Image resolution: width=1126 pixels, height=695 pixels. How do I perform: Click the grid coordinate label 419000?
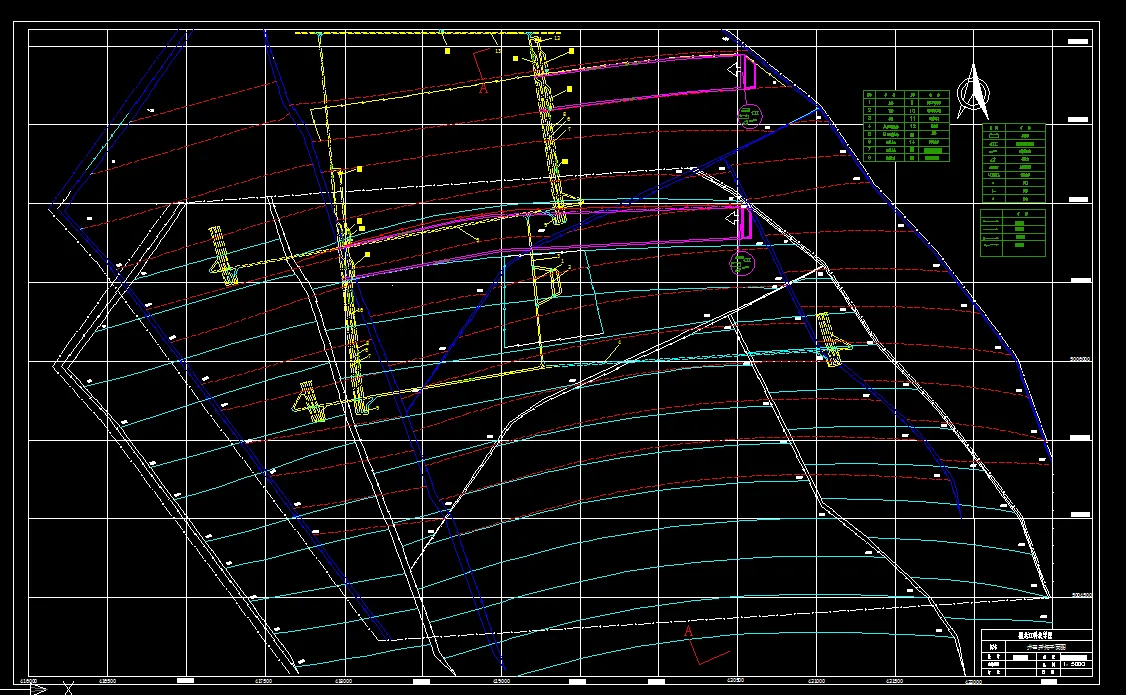[502, 680]
